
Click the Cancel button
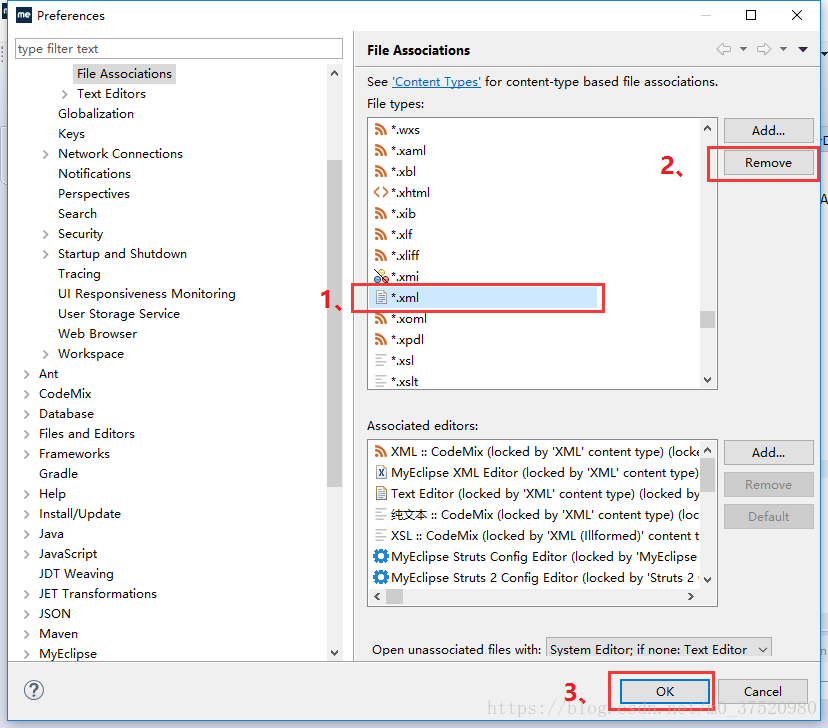(763, 692)
